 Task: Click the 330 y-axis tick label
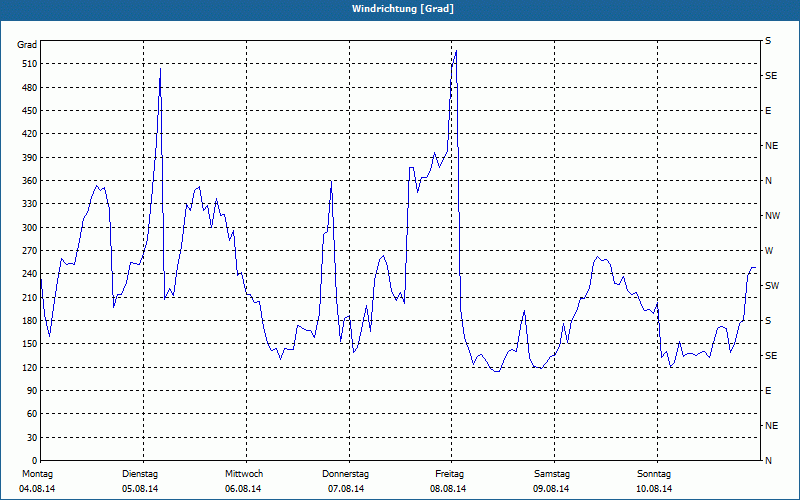coord(30,204)
